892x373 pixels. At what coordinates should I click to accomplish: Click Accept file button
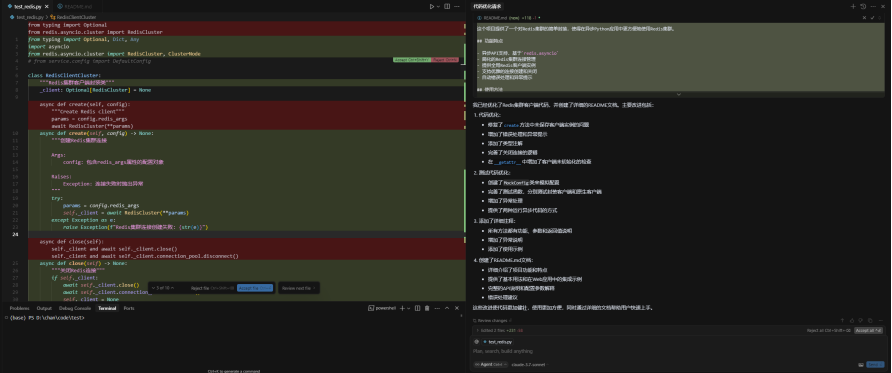point(255,288)
